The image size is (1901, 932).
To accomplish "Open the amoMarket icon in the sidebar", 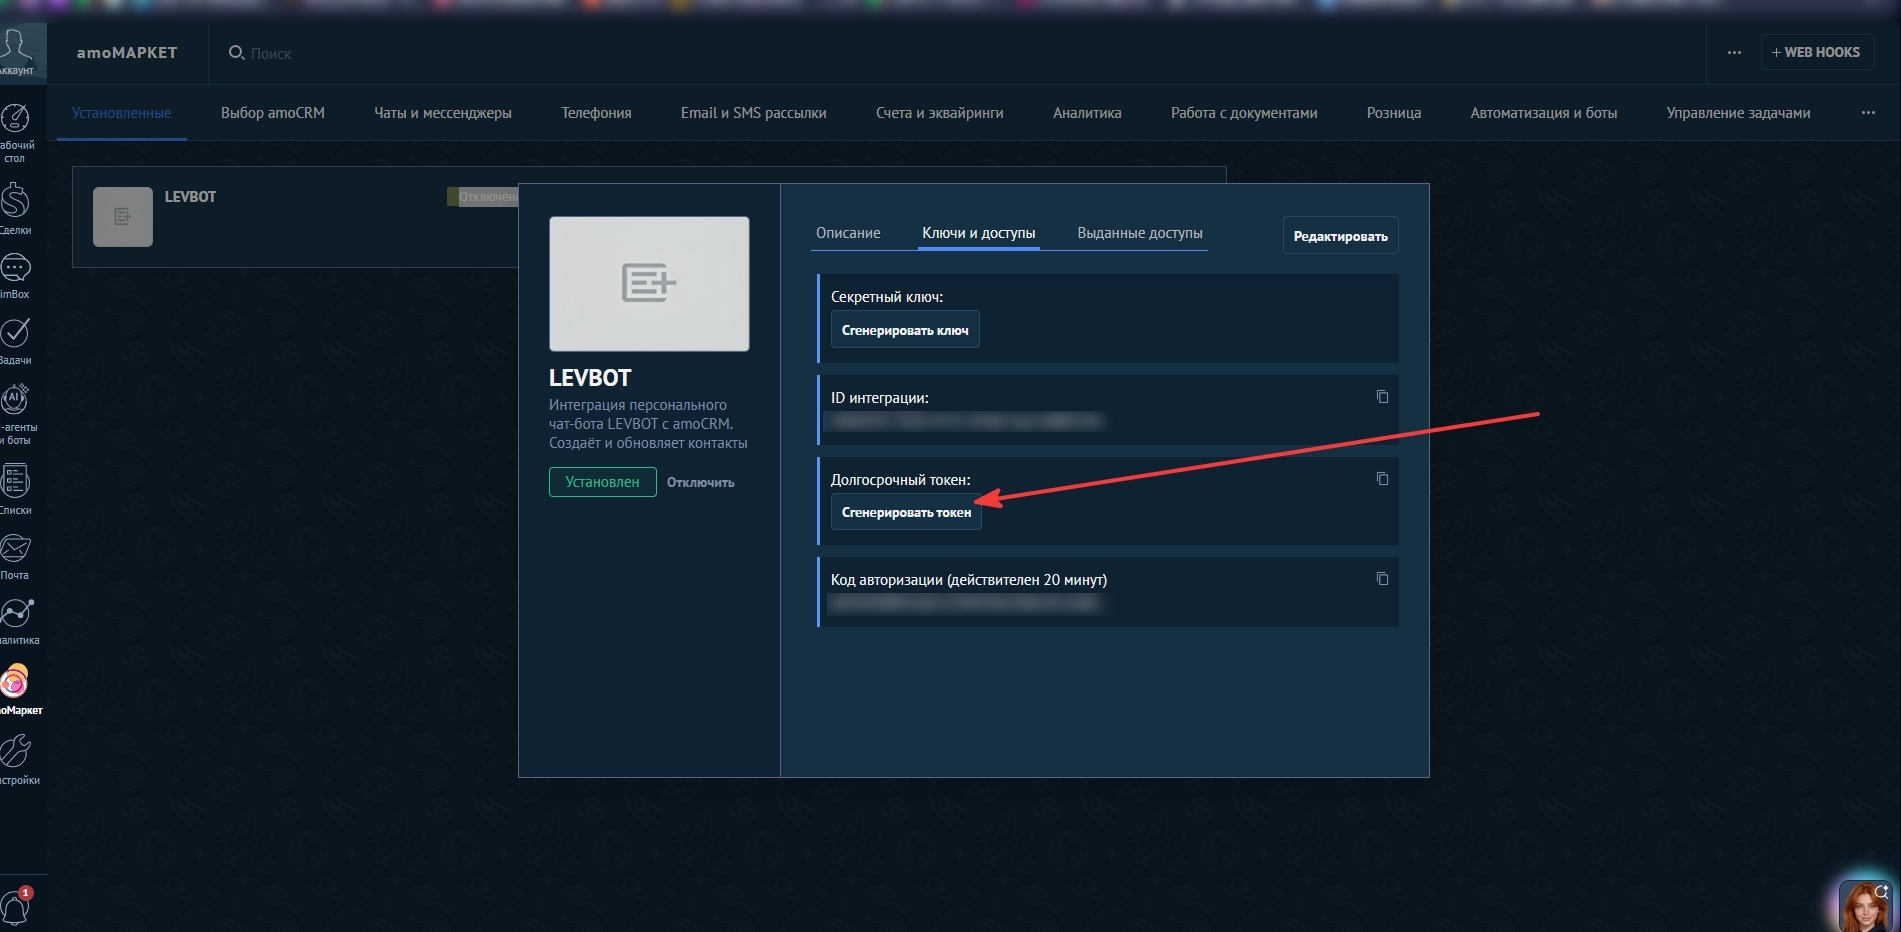I will click(x=14, y=682).
